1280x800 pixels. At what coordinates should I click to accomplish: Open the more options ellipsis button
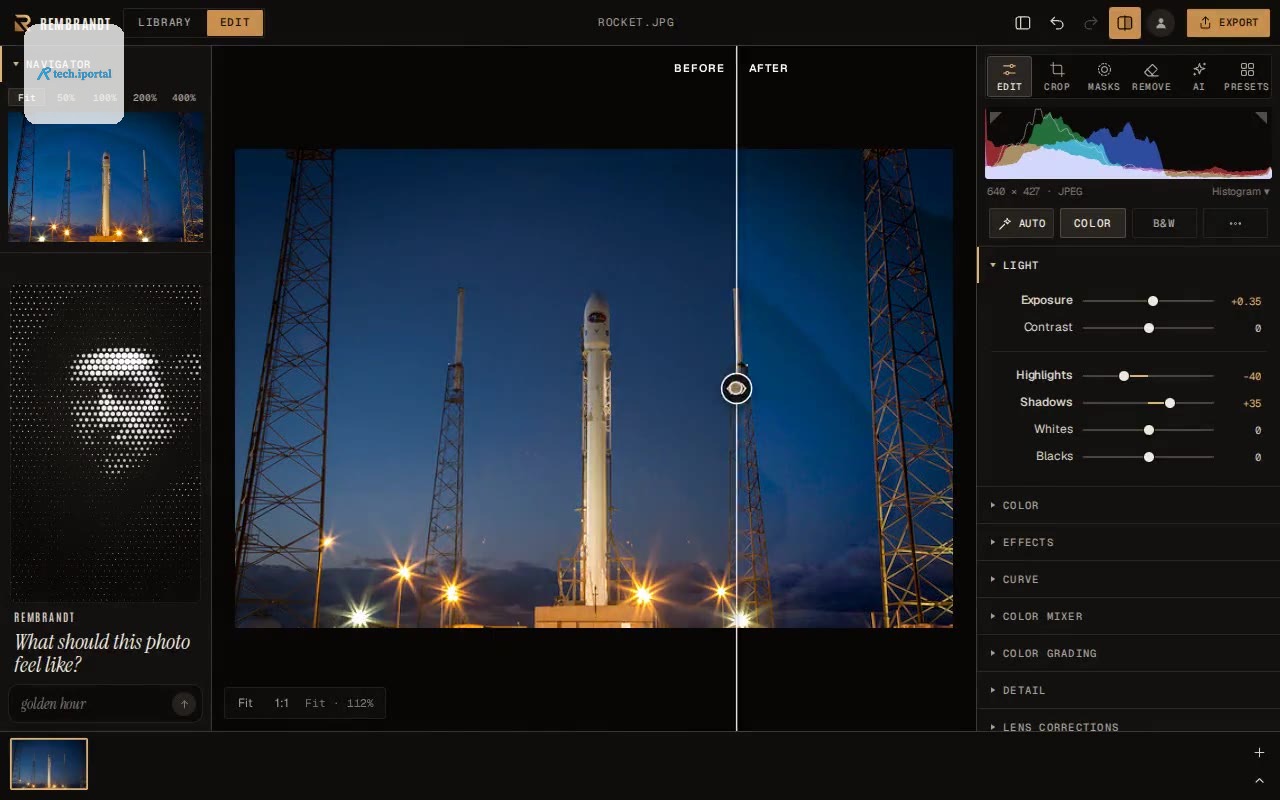coord(1235,223)
